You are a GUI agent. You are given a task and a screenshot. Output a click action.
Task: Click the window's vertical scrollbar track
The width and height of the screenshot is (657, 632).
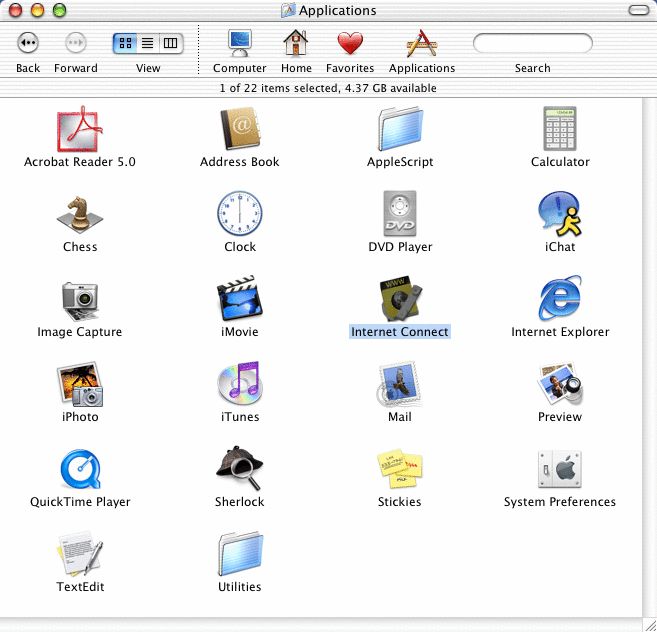[649, 357]
